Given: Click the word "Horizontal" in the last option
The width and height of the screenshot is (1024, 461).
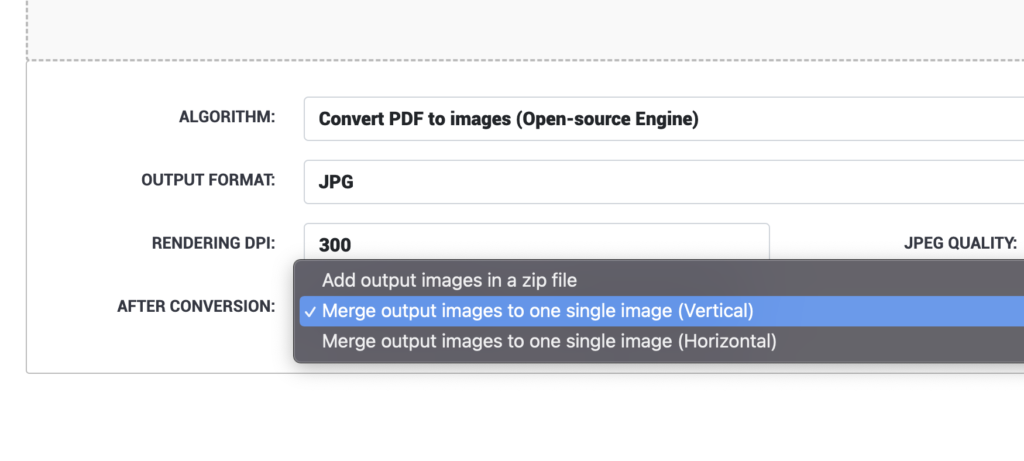Looking at the screenshot, I should point(728,342).
